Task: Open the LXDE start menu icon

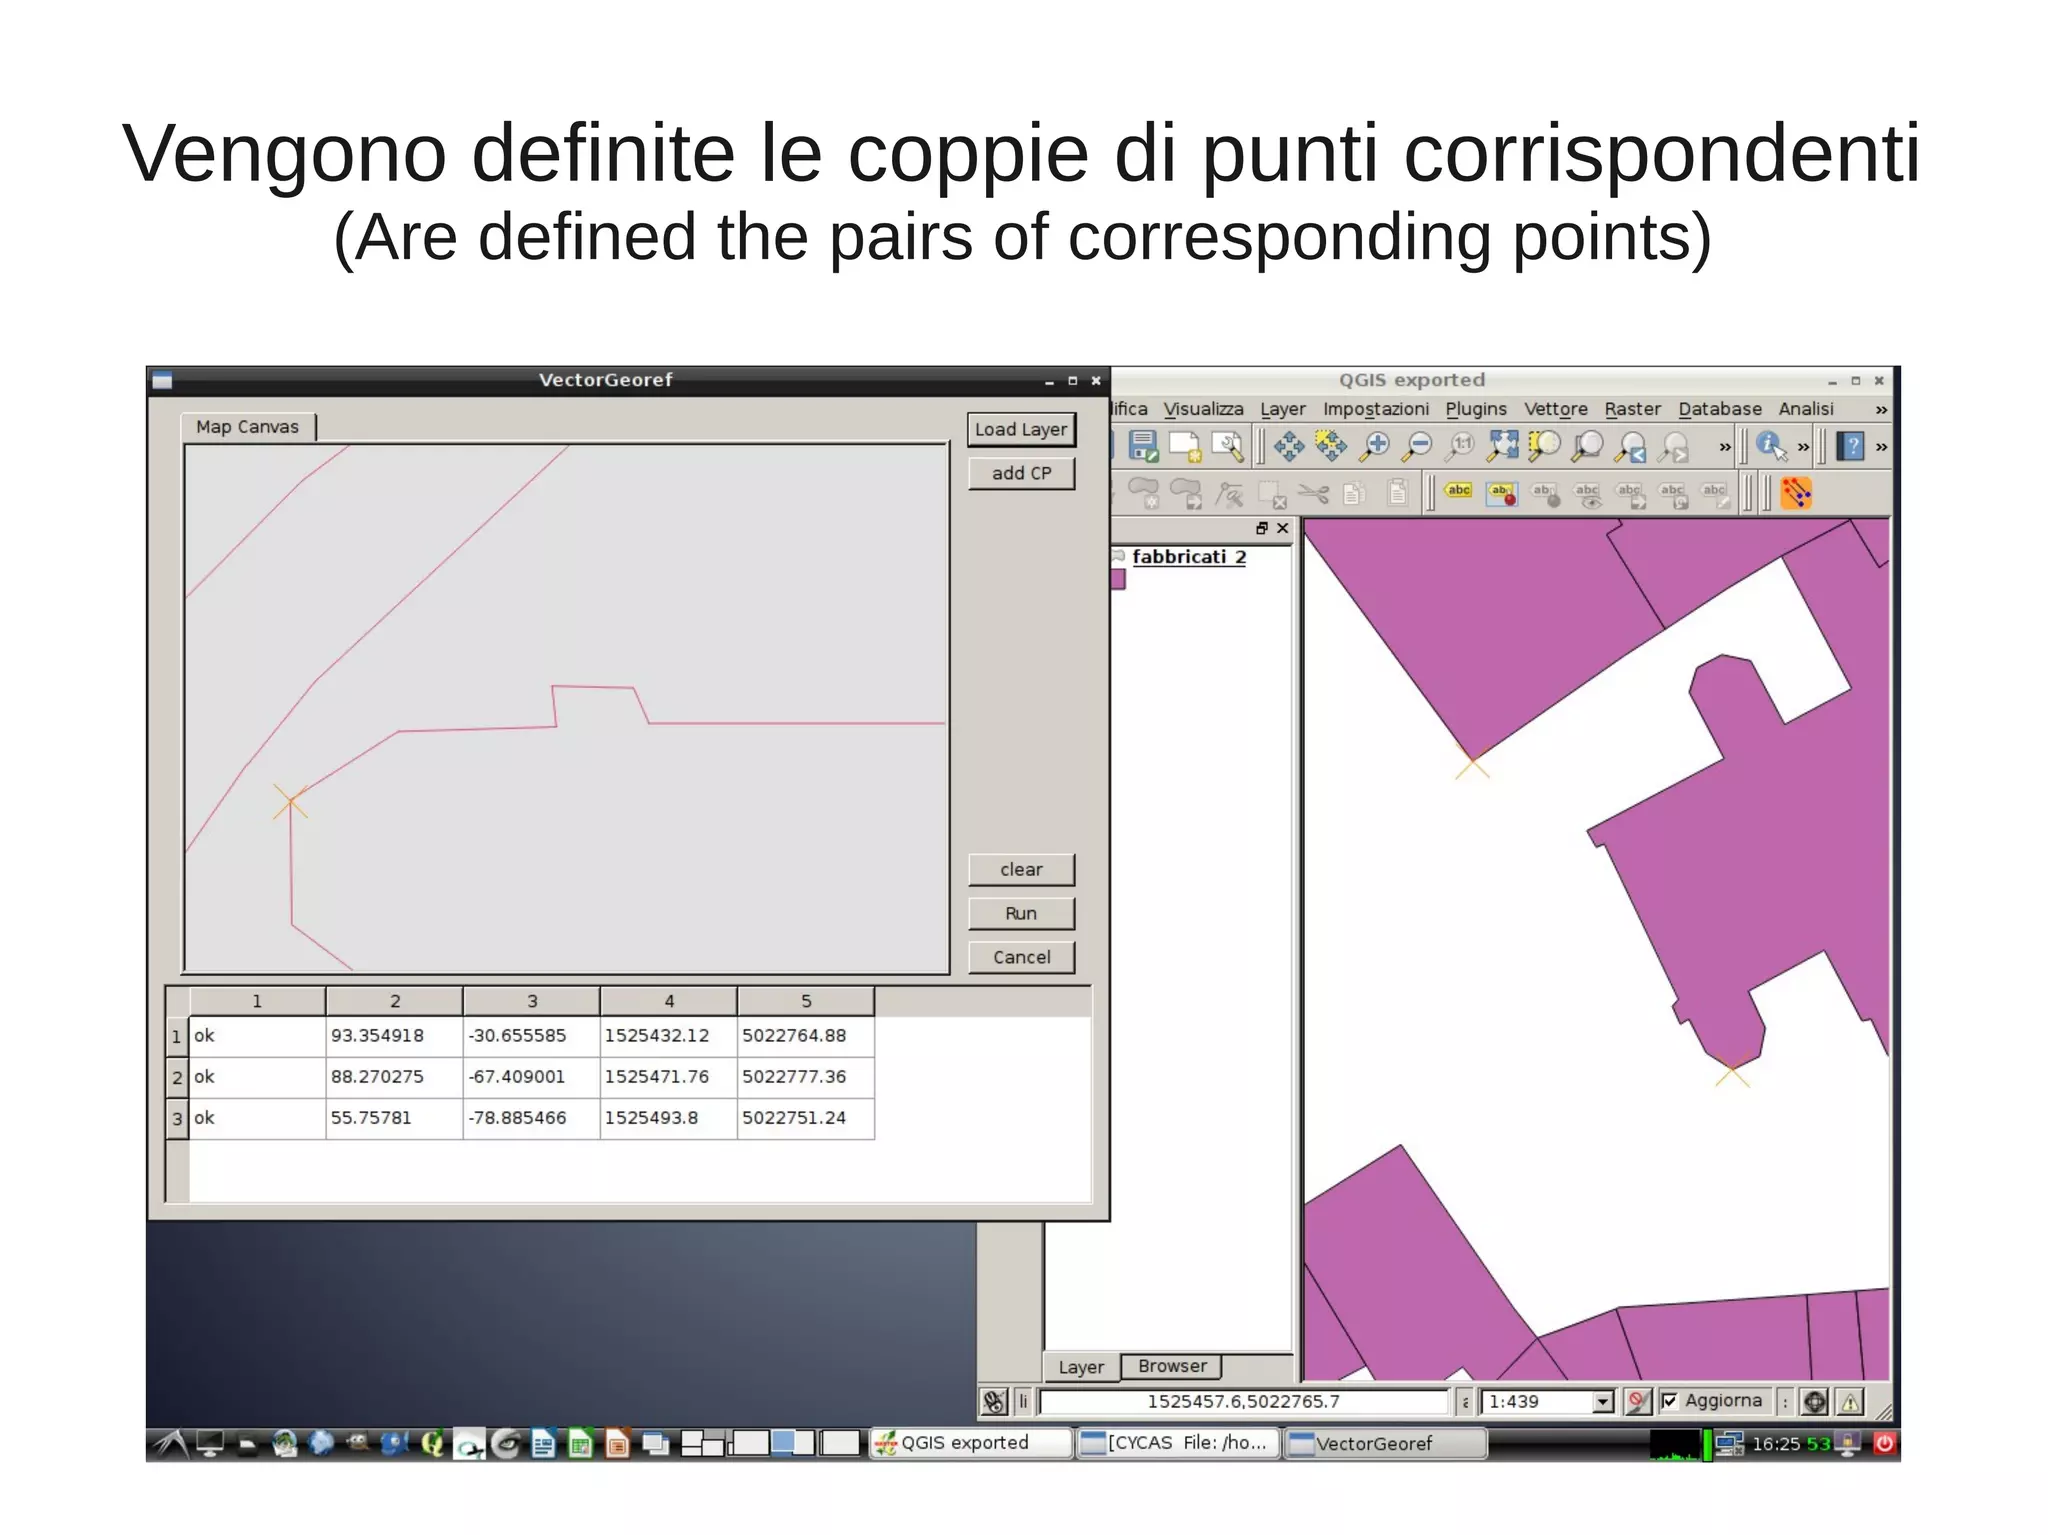Action: click(169, 1444)
